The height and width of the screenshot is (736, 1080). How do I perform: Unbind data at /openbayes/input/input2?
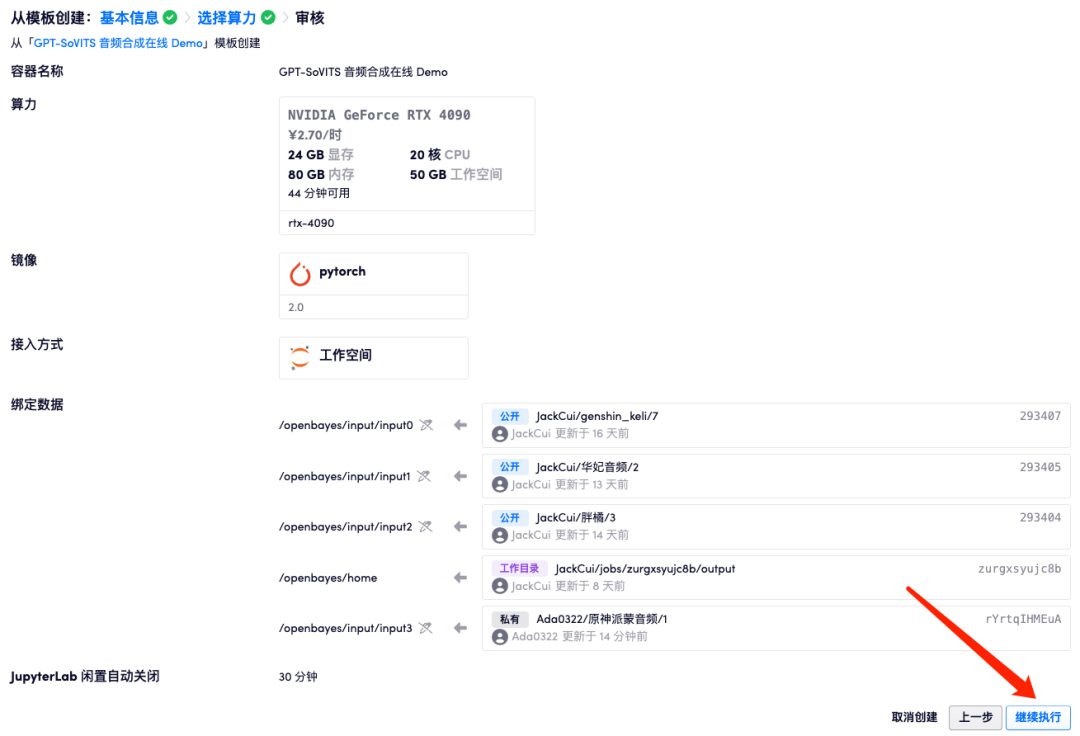[426, 526]
